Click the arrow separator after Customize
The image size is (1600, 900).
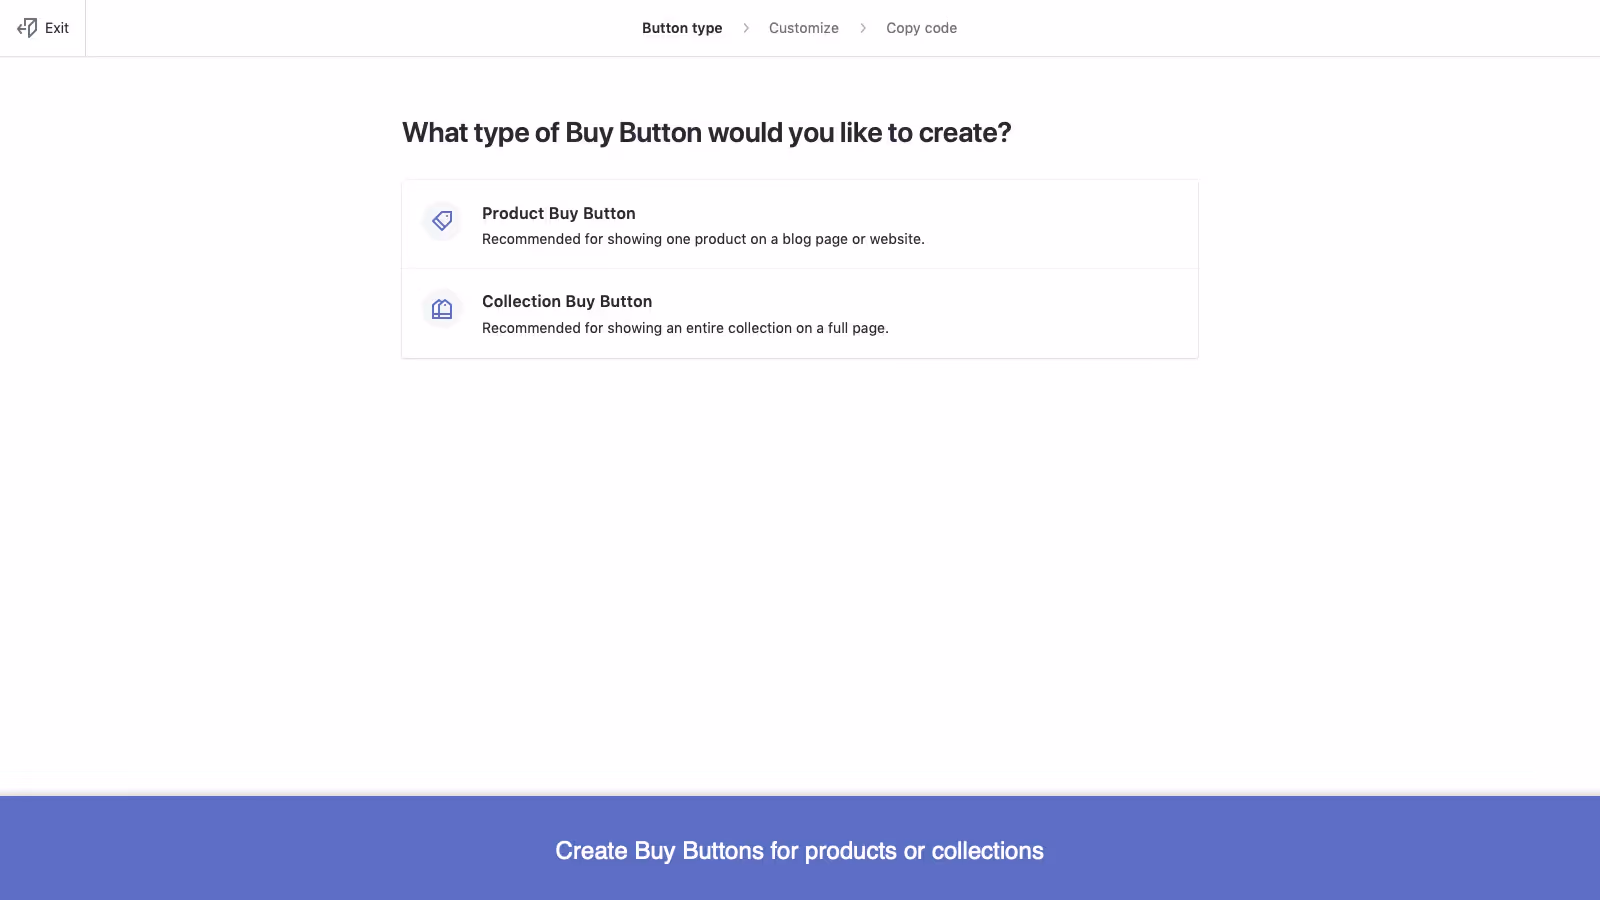click(x=863, y=28)
